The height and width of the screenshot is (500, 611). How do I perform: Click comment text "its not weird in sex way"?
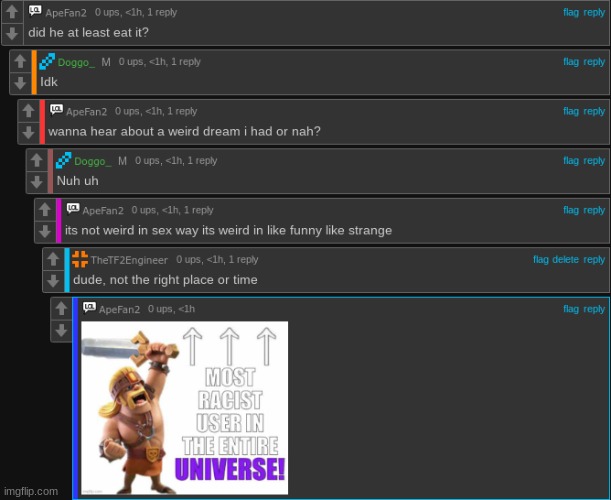132,231
